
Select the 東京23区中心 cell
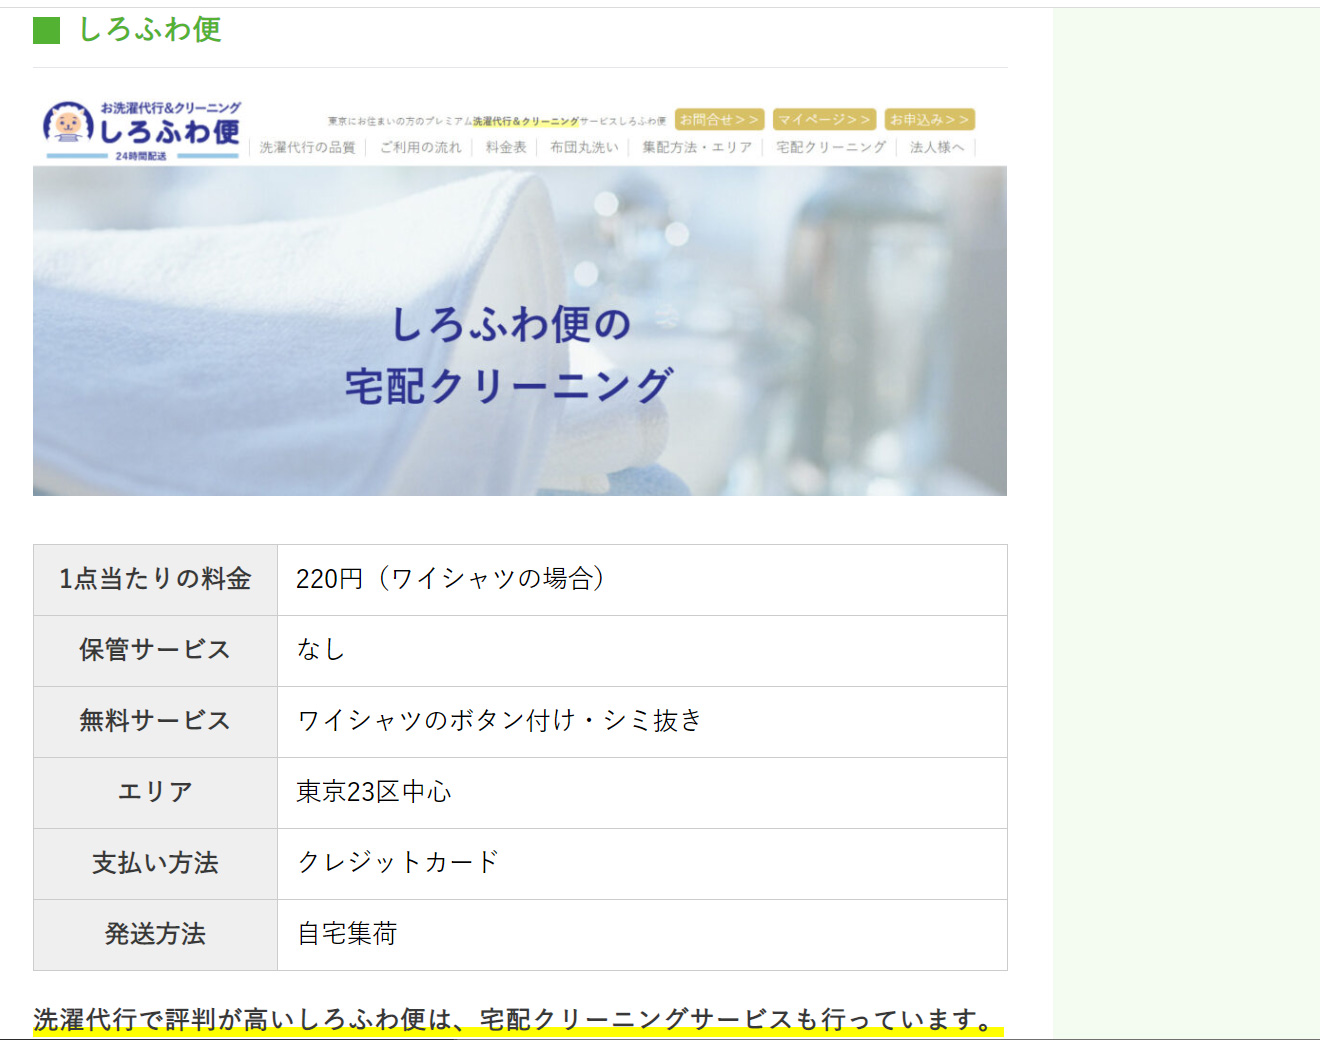coord(642,793)
